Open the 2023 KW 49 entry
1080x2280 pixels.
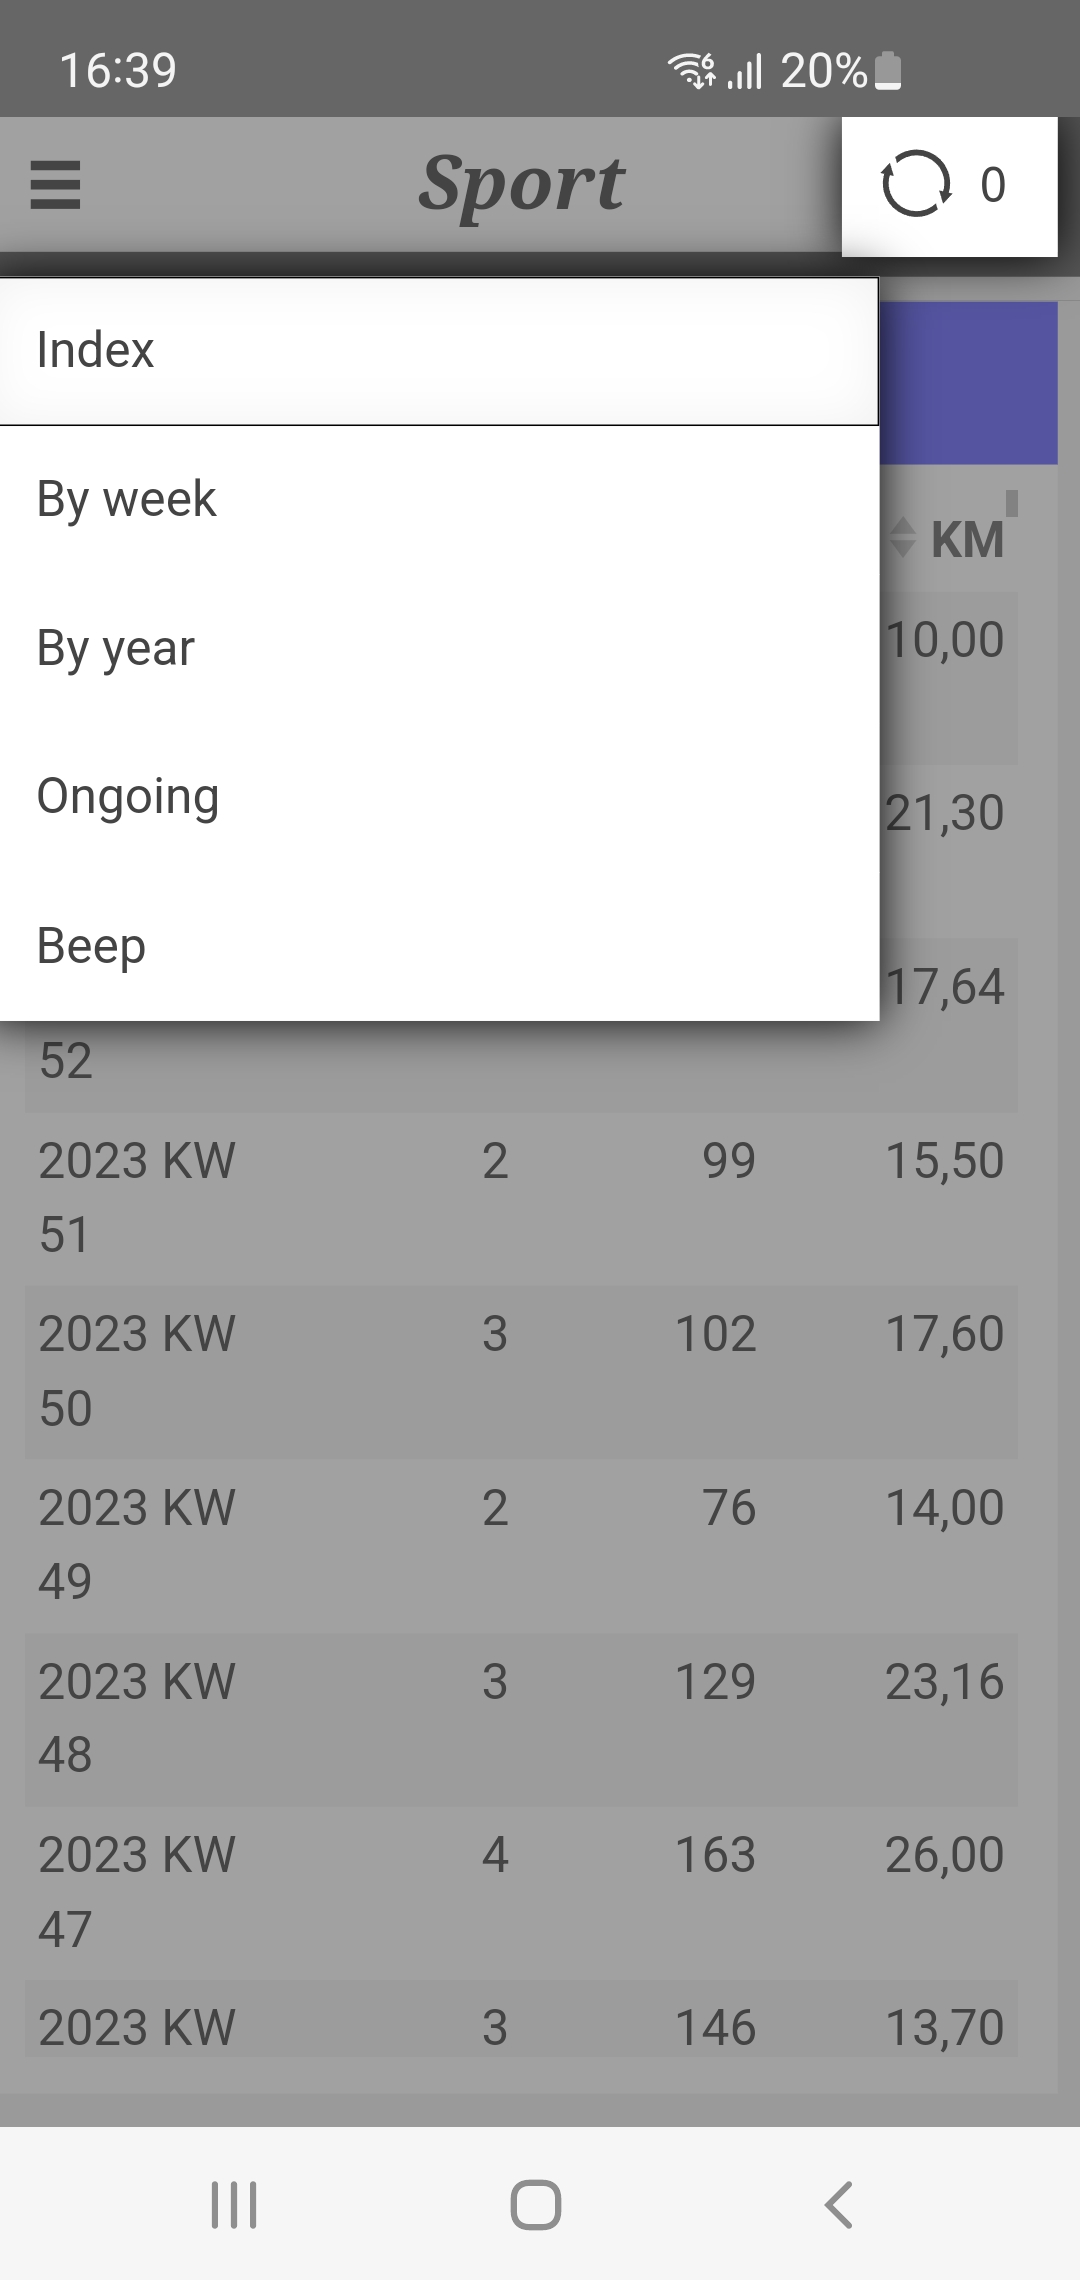(520, 1544)
